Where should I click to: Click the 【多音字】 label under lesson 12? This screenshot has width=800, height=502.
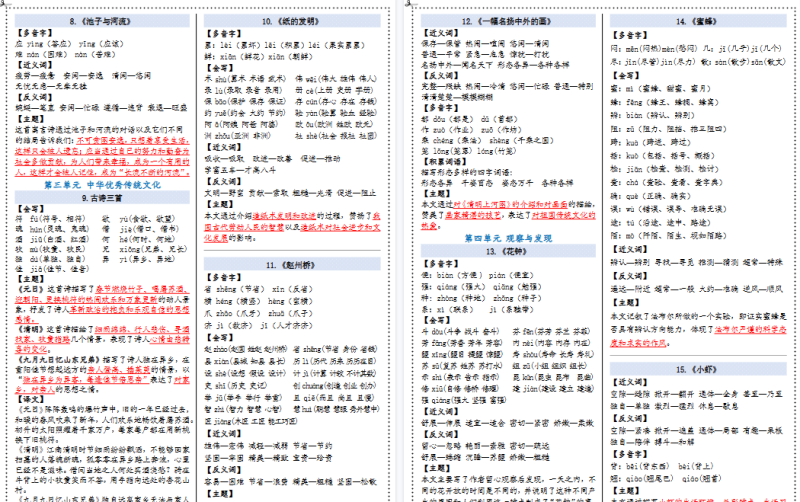[439, 108]
